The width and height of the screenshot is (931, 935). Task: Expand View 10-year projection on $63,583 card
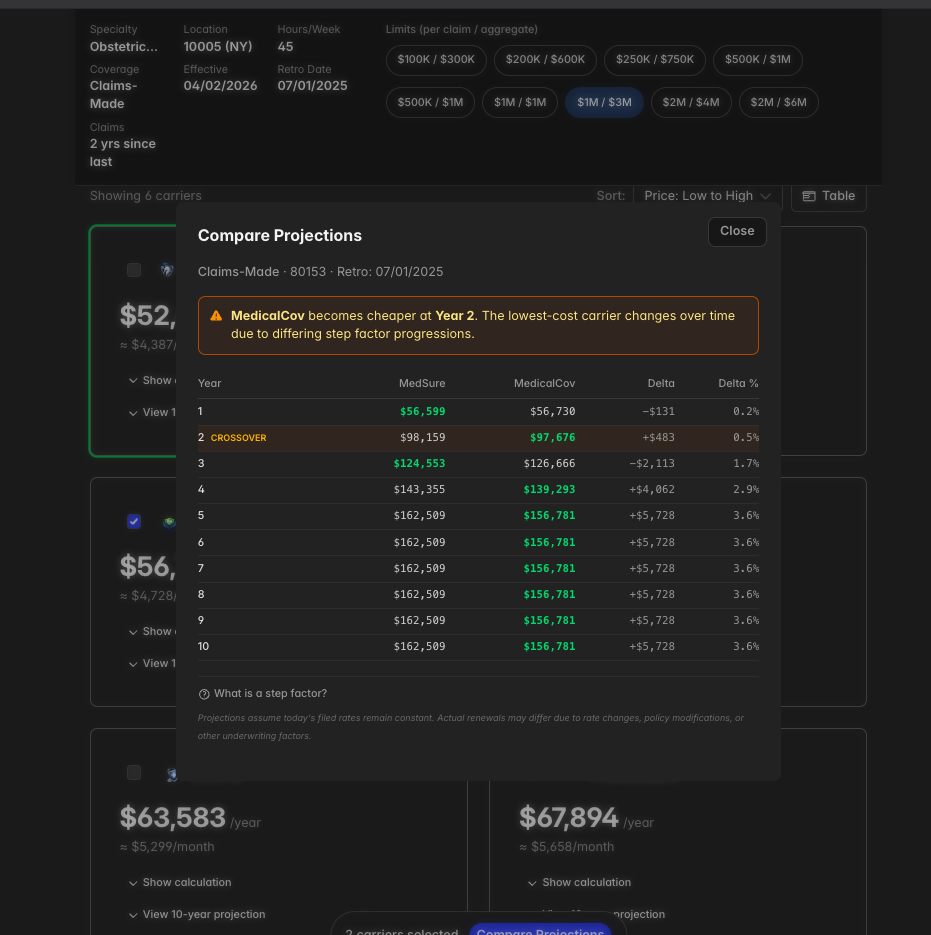point(197,915)
